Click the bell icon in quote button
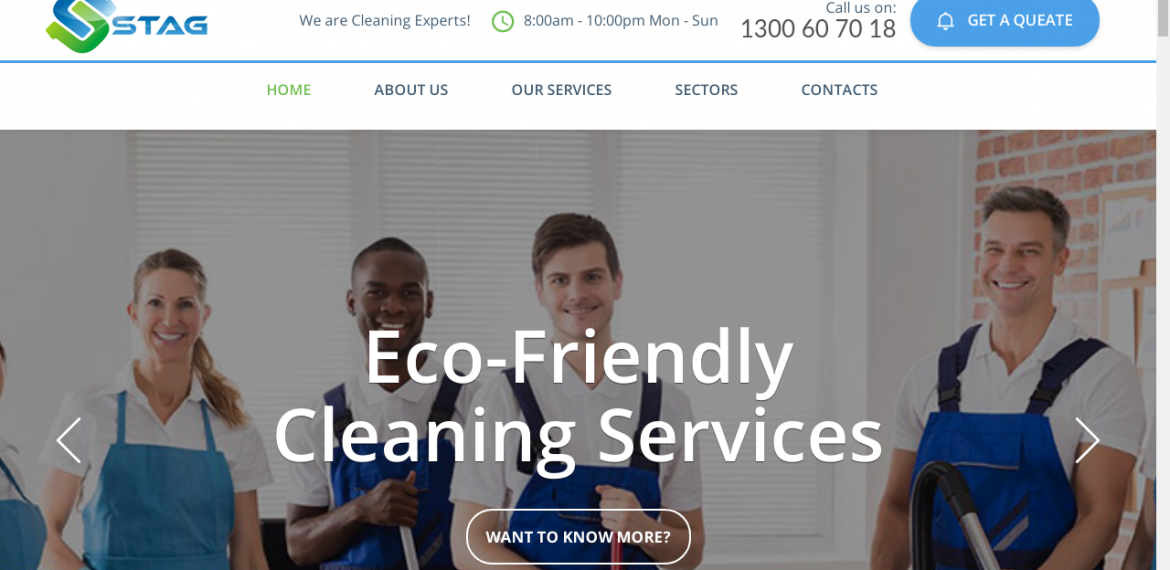Viewport: 1170px width, 570px height. point(945,21)
